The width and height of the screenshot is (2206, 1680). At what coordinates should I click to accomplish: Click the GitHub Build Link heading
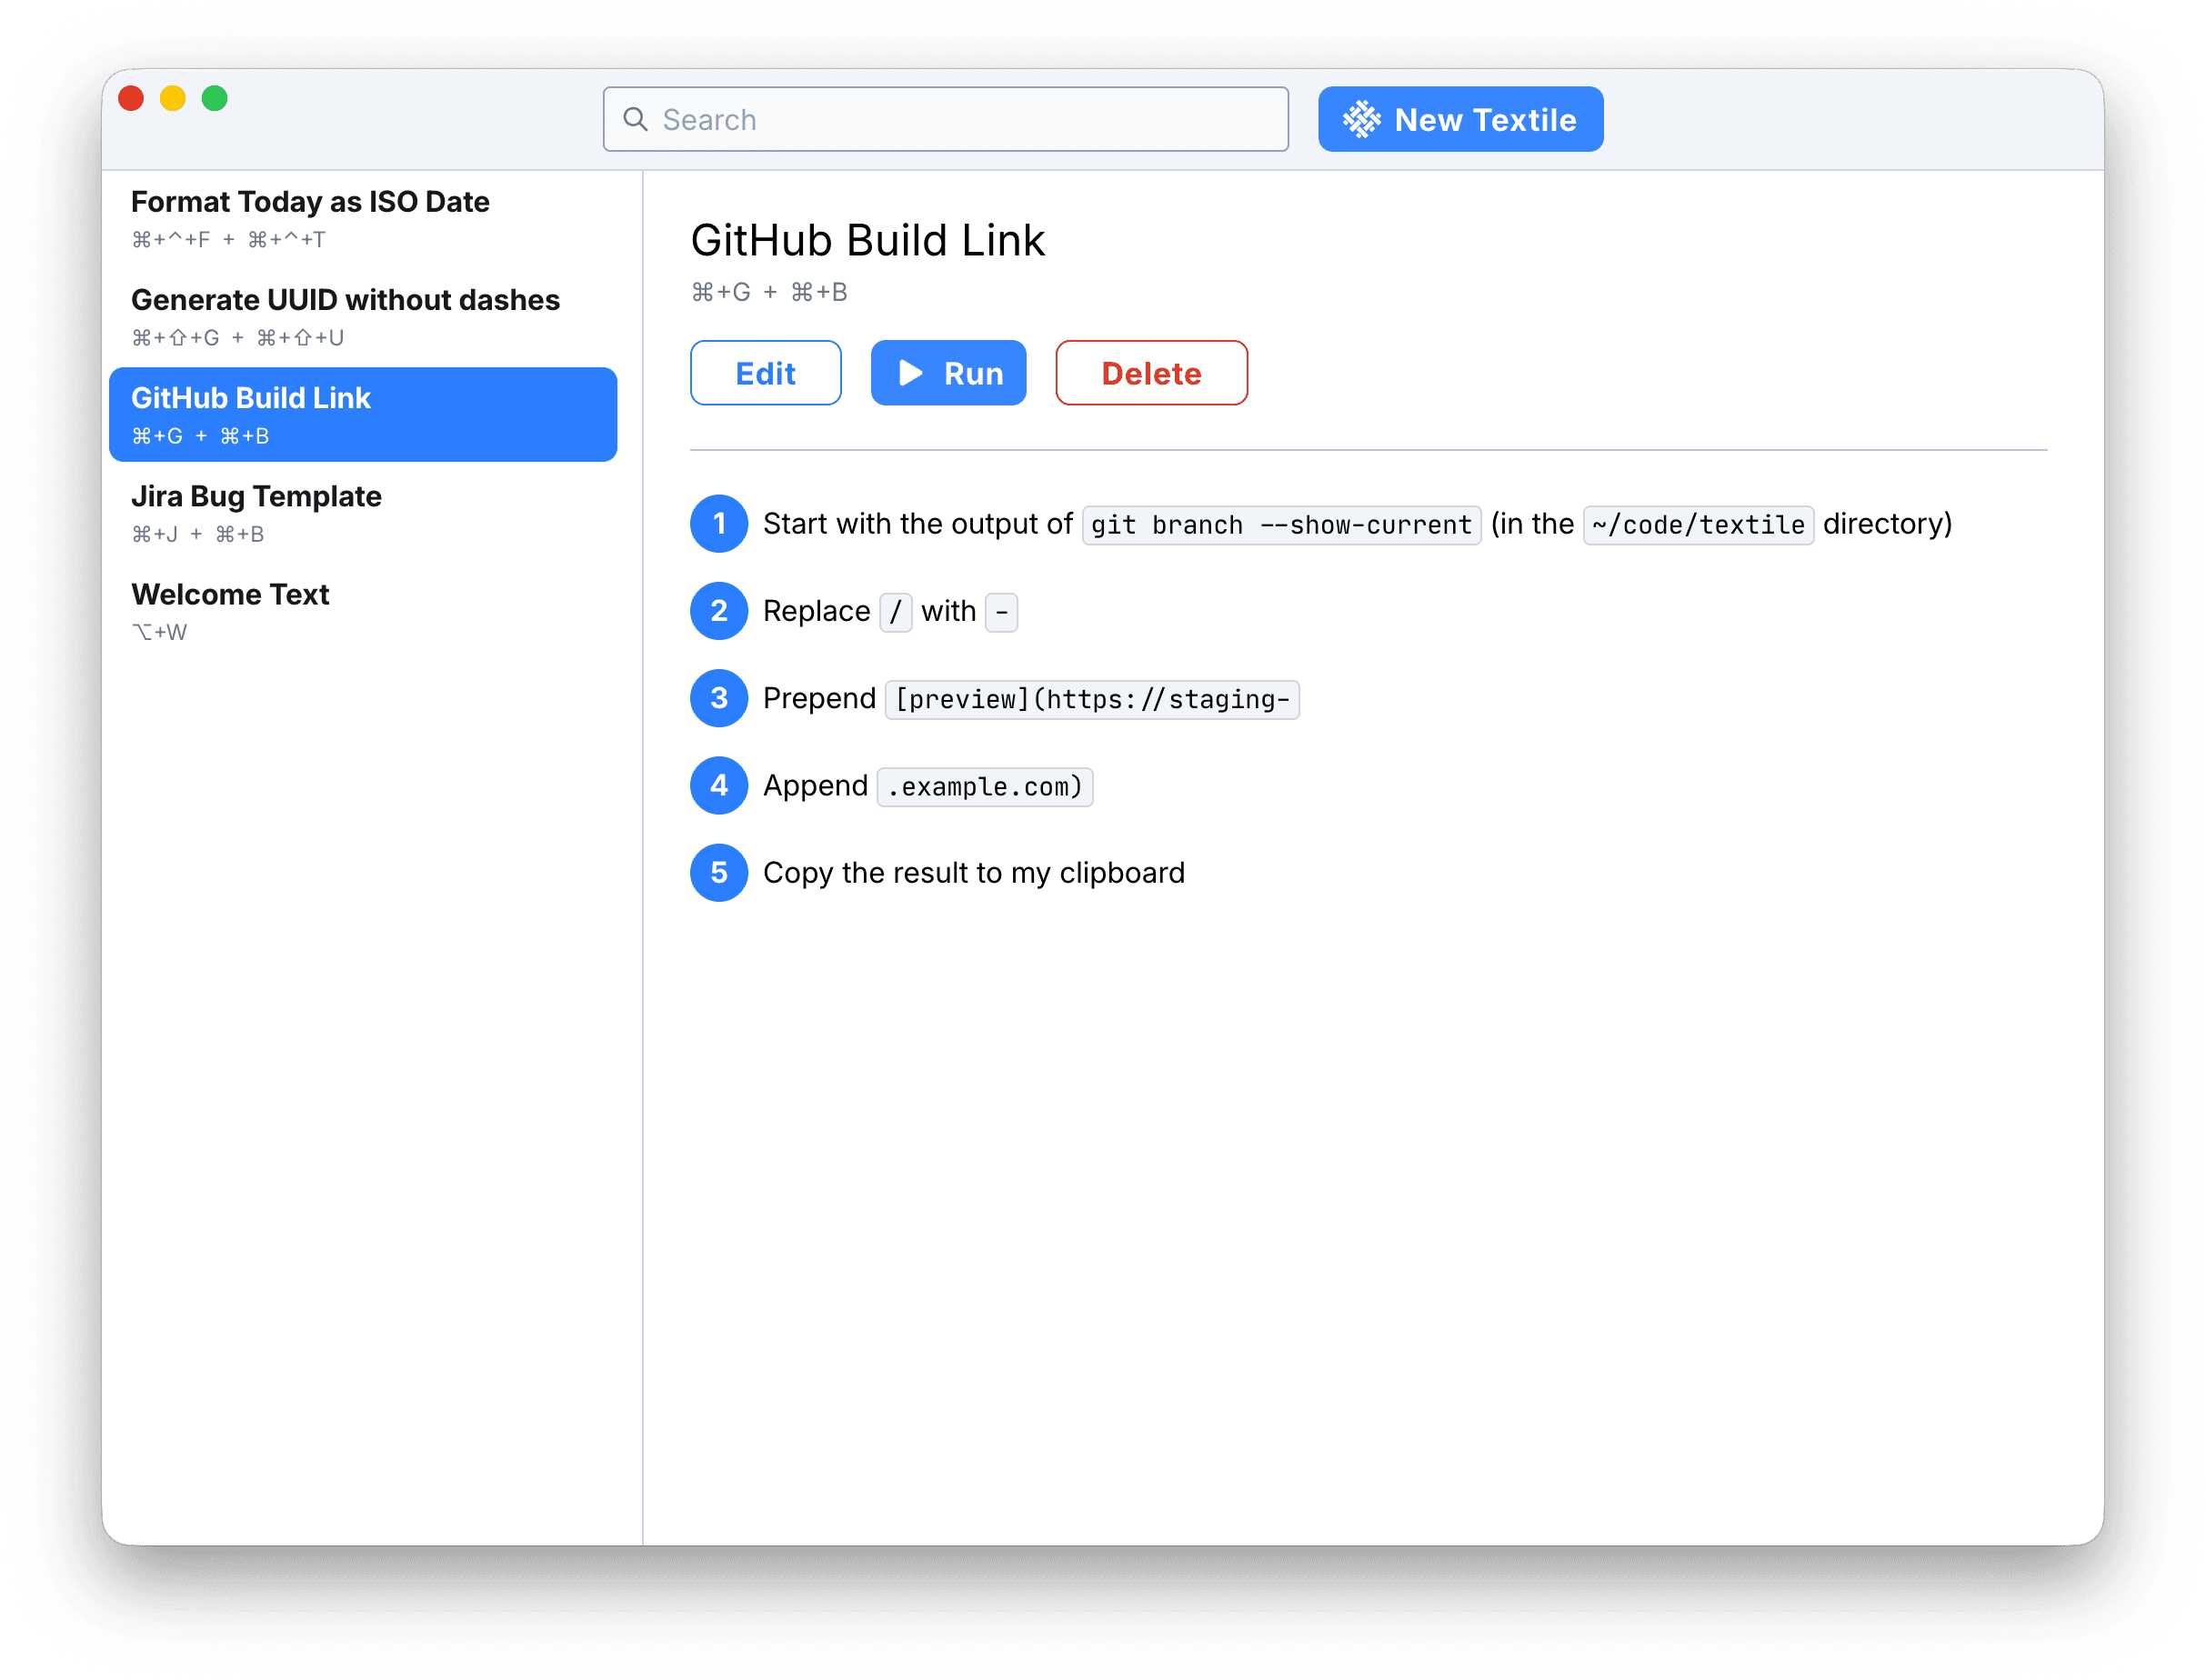point(867,240)
